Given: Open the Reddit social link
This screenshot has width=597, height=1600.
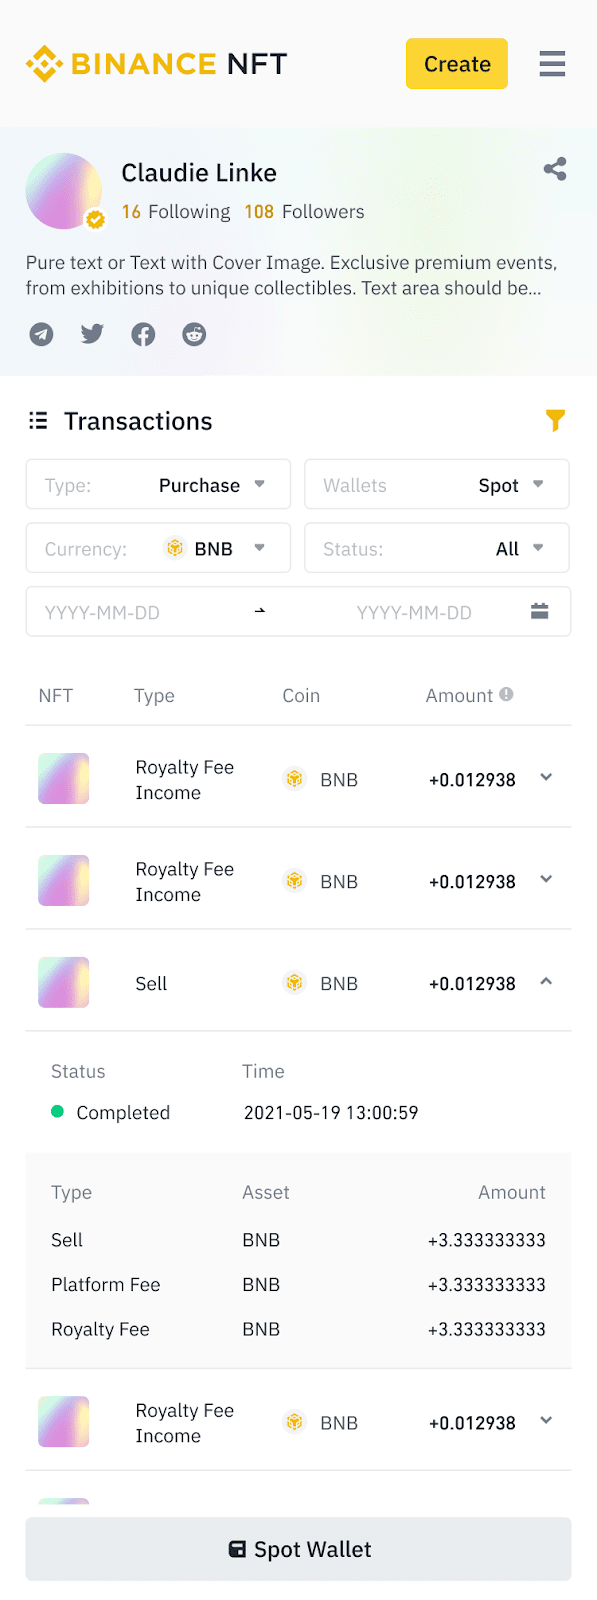Looking at the screenshot, I should [x=194, y=334].
